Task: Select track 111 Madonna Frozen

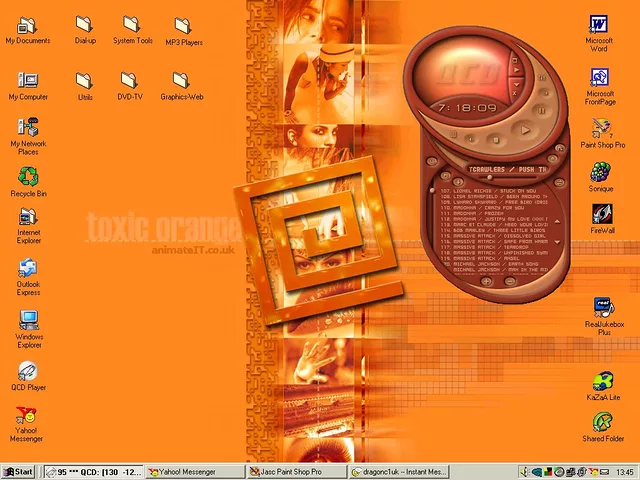Action: tap(472, 213)
